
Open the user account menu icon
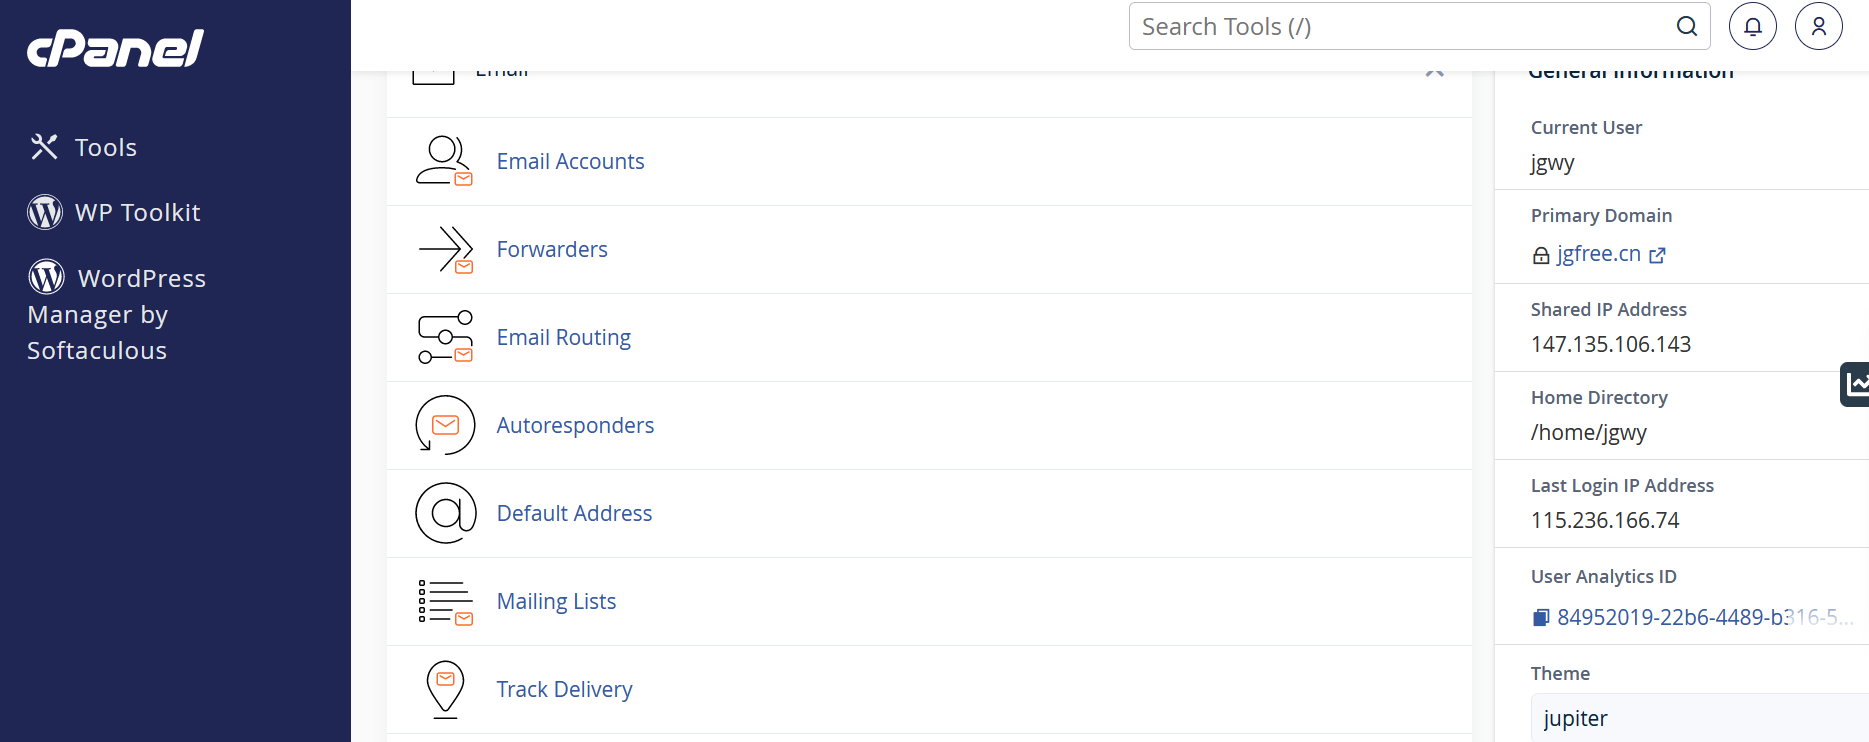[1819, 26]
